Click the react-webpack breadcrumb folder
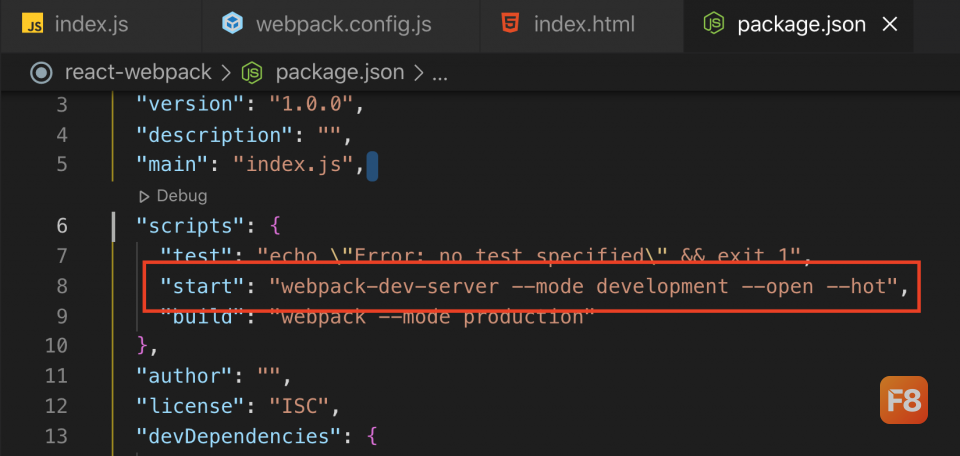 (x=138, y=73)
